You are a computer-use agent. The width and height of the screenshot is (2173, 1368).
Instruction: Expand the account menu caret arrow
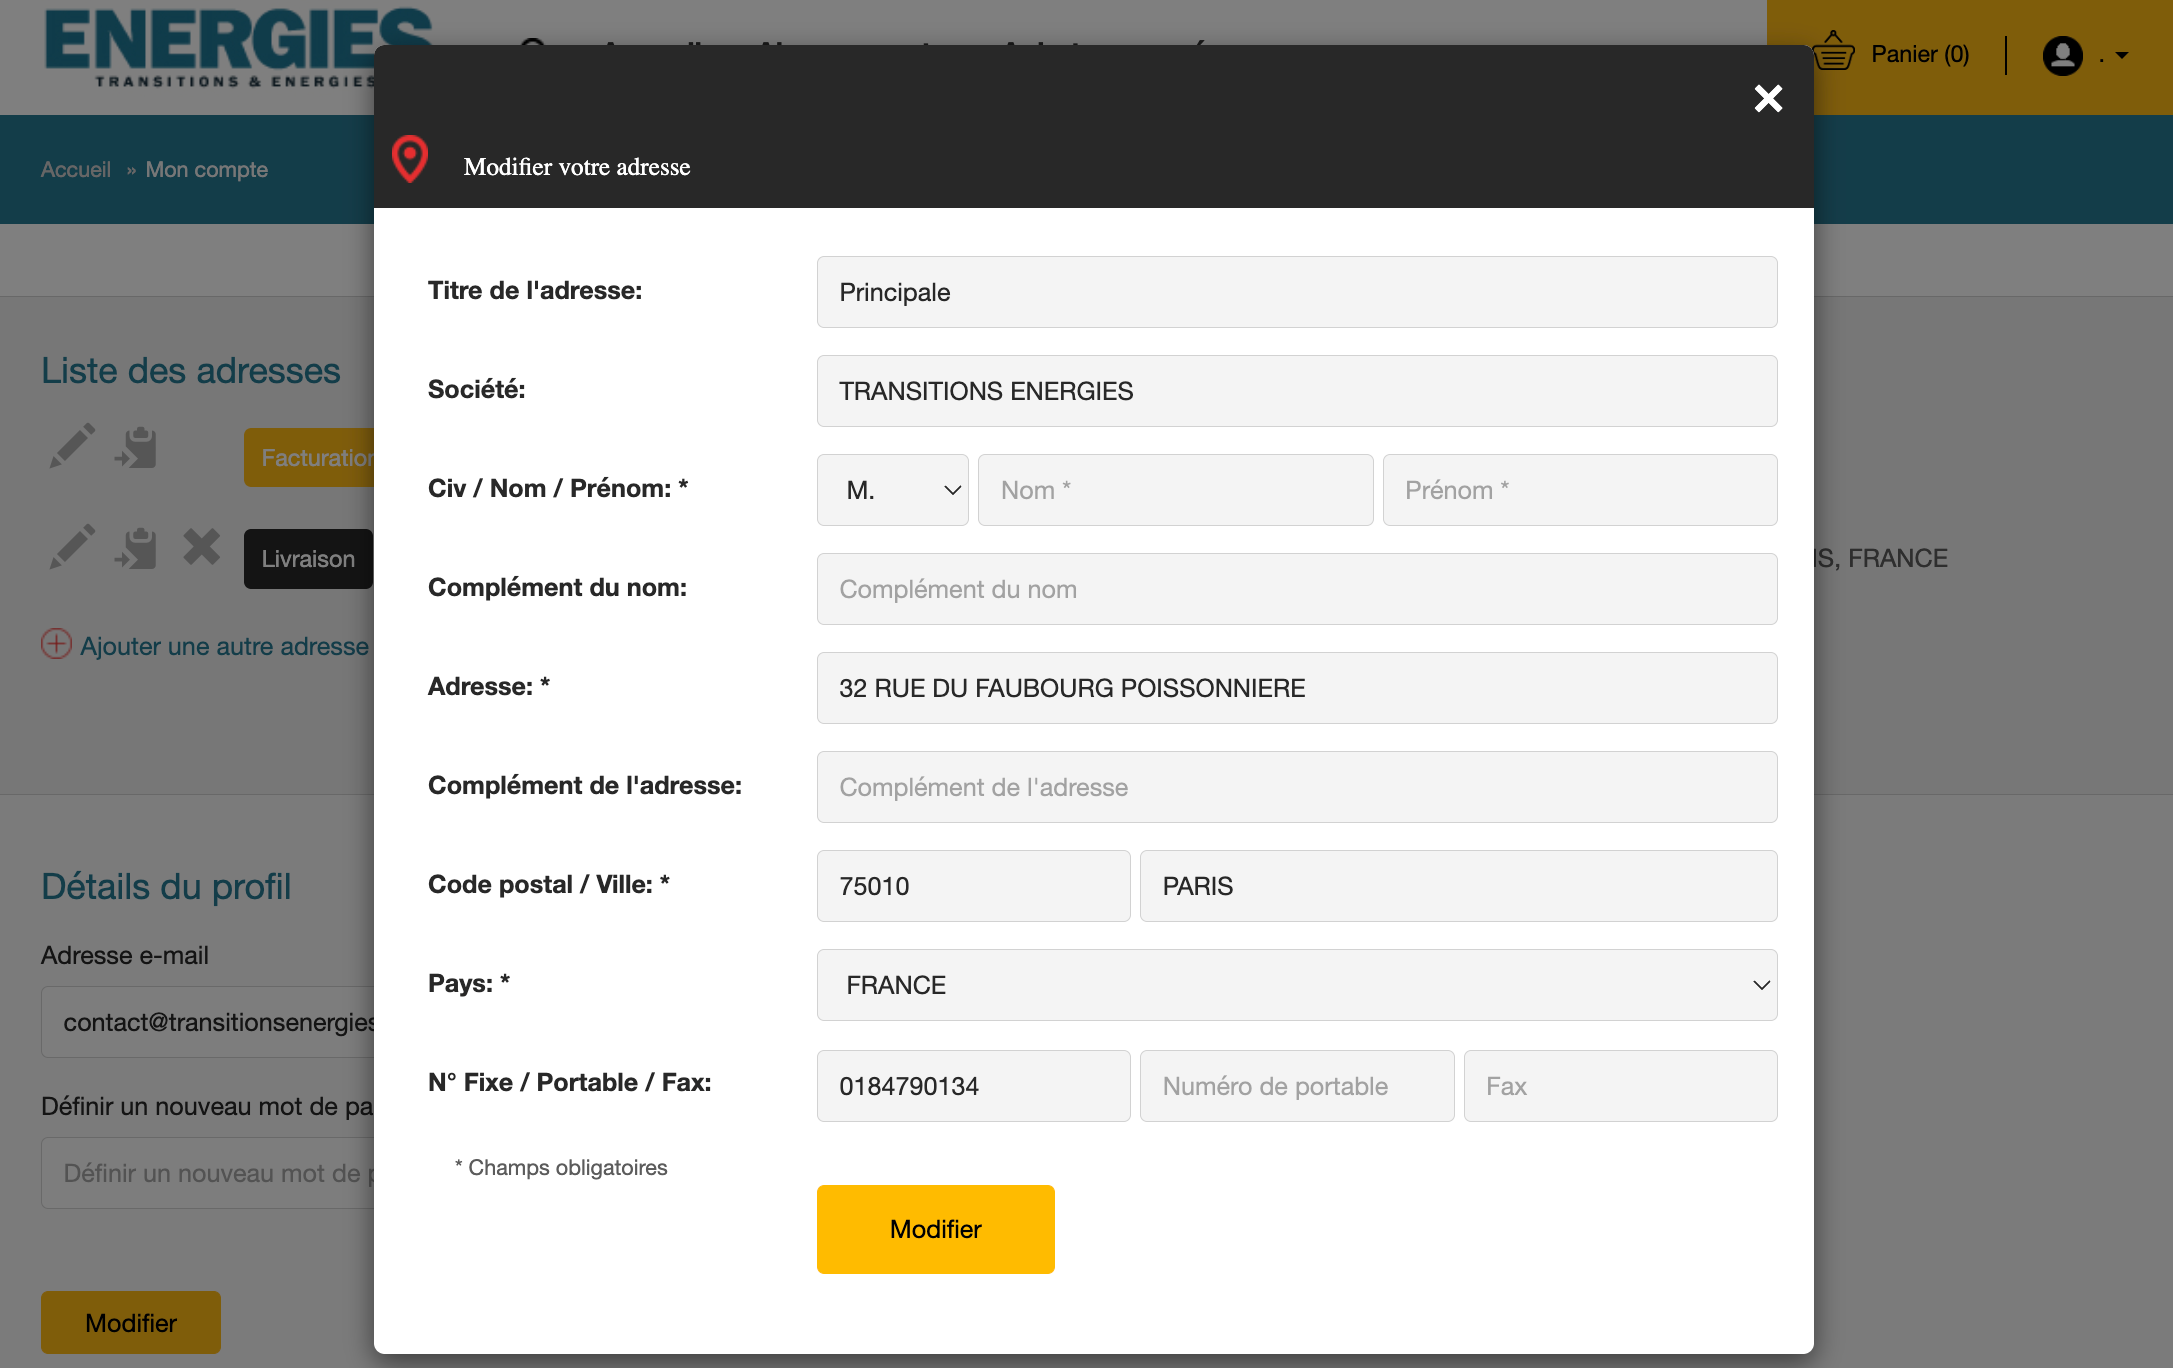point(2122,56)
